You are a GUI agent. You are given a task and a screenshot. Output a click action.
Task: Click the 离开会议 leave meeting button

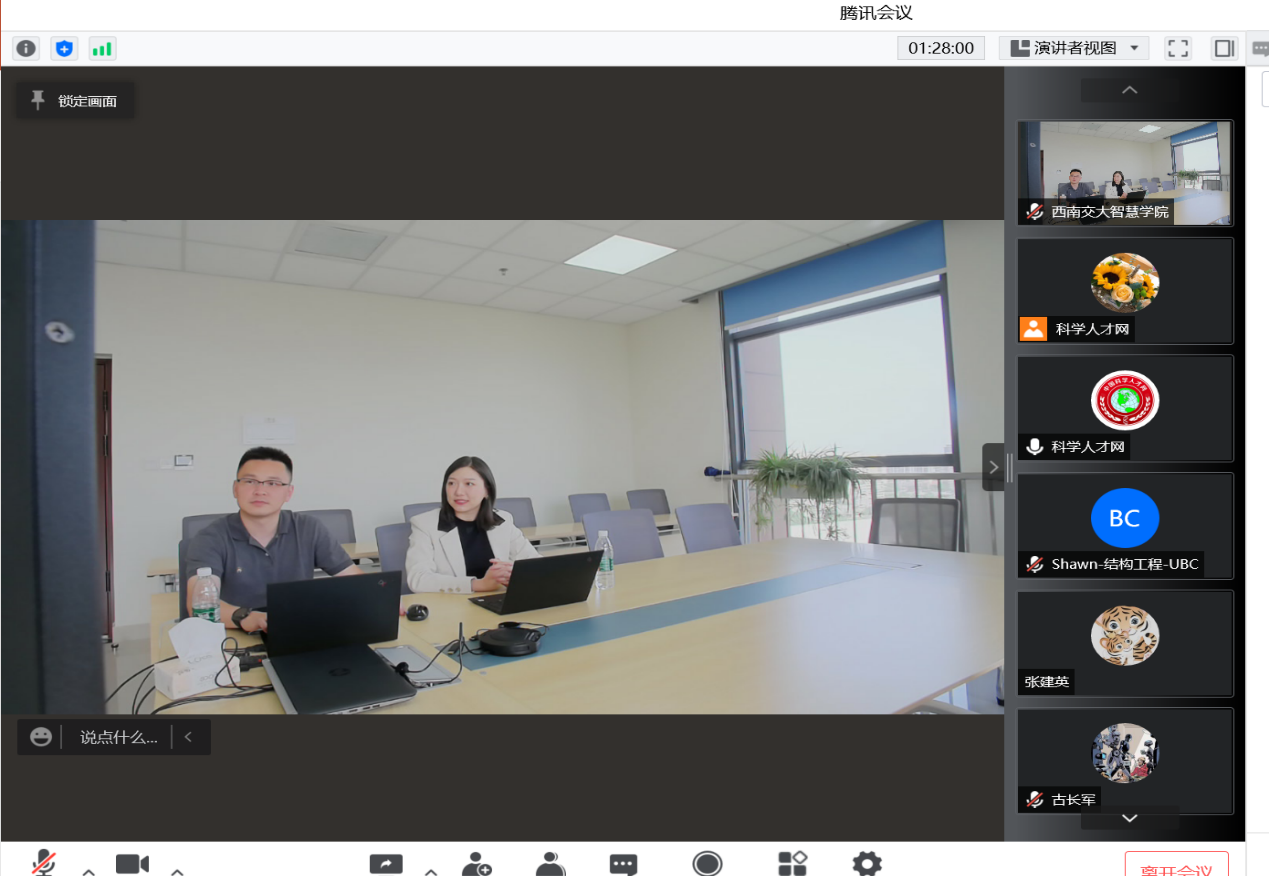pyautogui.click(x=1176, y=866)
